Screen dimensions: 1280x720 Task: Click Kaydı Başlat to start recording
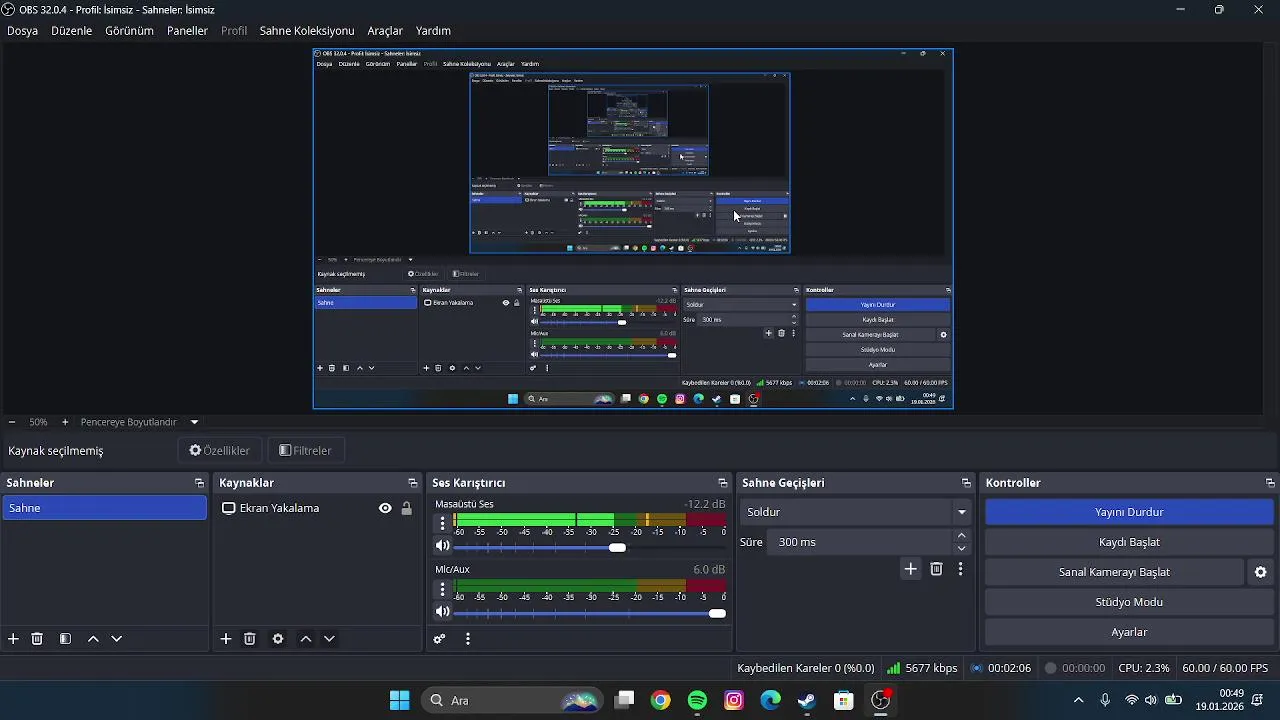coord(1129,542)
